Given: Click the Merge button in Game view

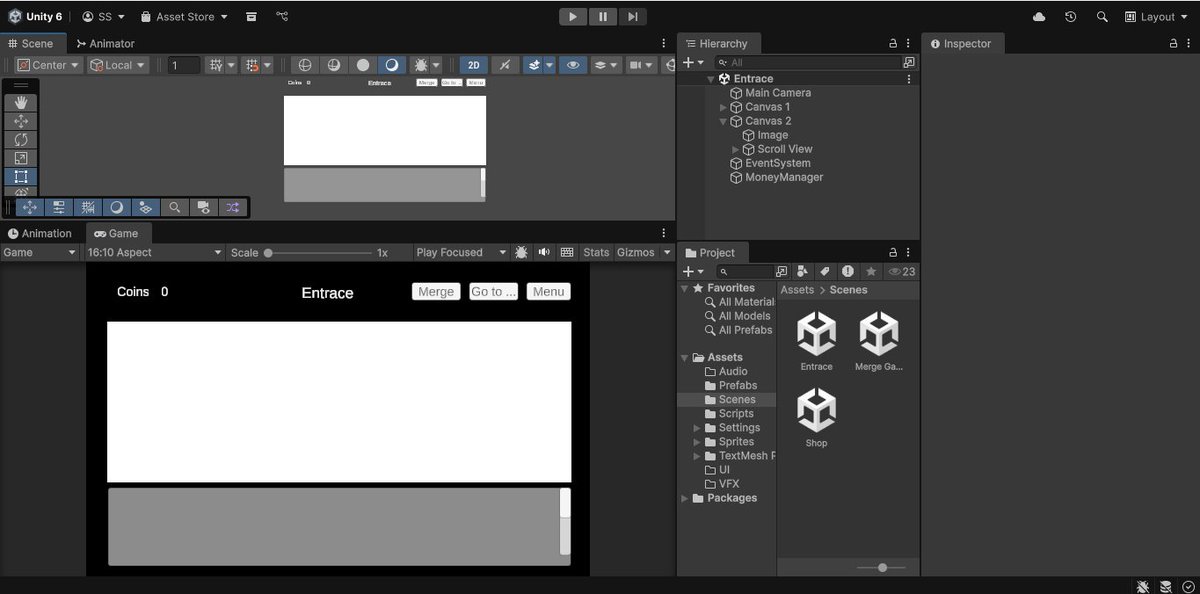Looking at the screenshot, I should pyautogui.click(x=436, y=292).
